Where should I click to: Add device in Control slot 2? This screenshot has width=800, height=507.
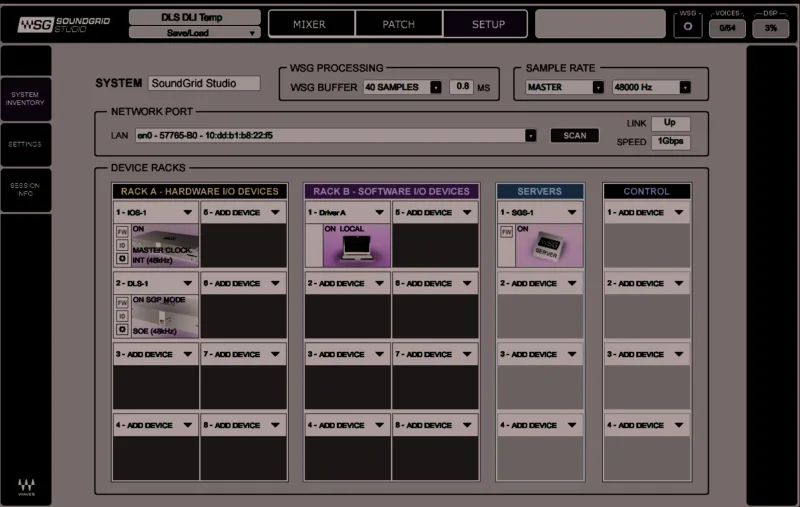(647, 283)
